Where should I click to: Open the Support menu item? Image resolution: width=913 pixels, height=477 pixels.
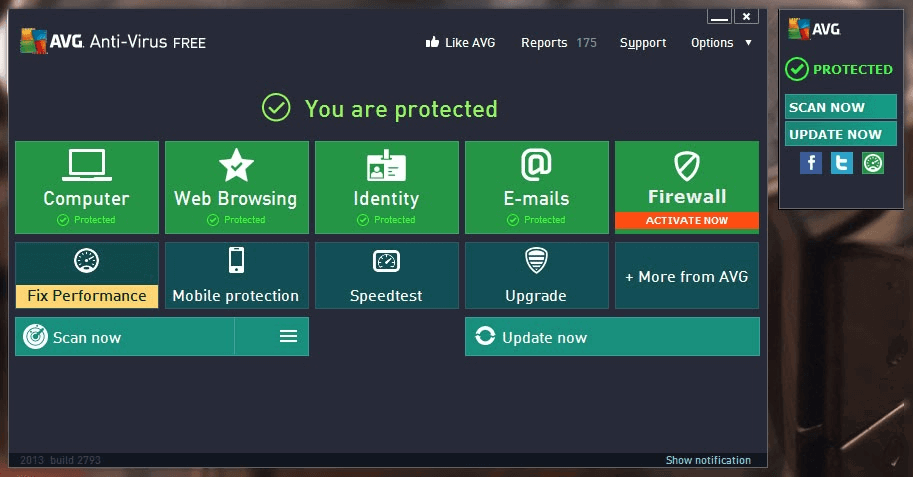click(642, 43)
